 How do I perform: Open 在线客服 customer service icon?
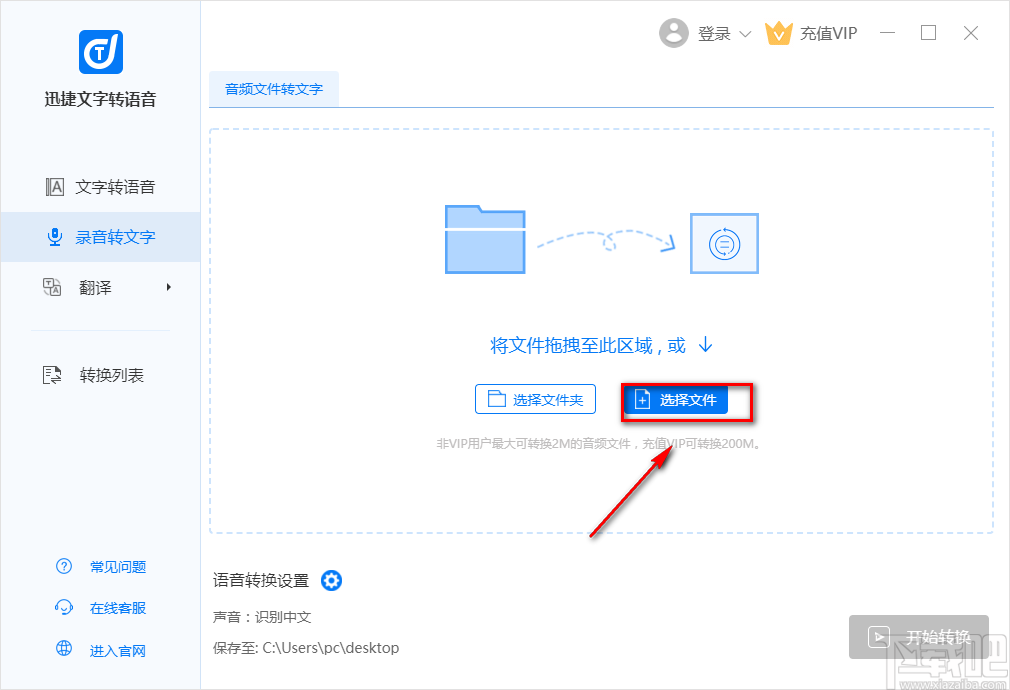[x=63, y=608]
